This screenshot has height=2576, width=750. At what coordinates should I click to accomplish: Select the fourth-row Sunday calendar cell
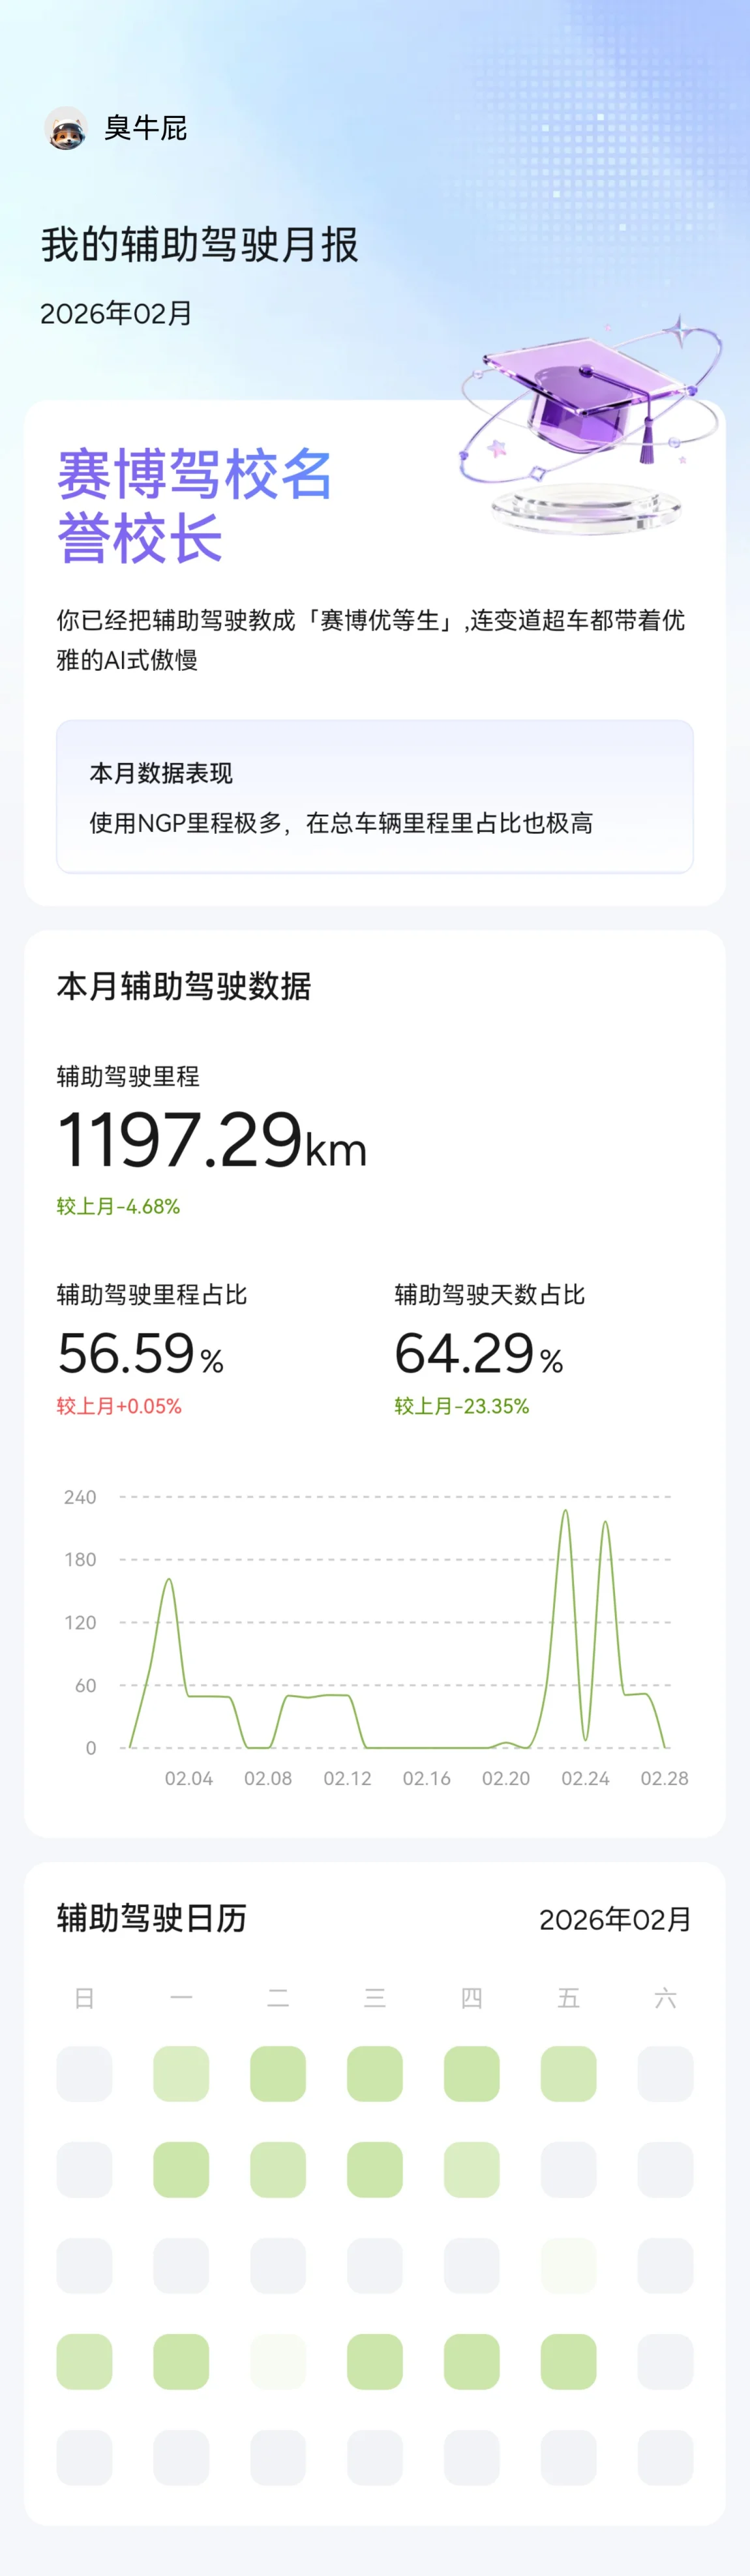pos(84,2362)
